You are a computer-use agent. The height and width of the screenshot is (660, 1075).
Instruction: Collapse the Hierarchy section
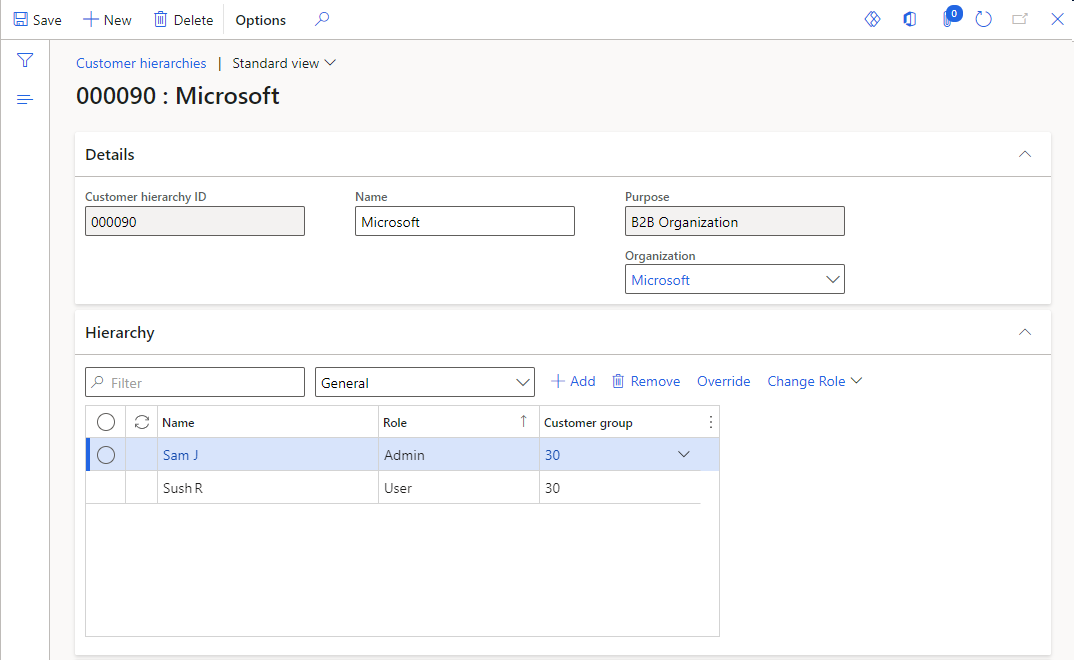coord(1024,332)
